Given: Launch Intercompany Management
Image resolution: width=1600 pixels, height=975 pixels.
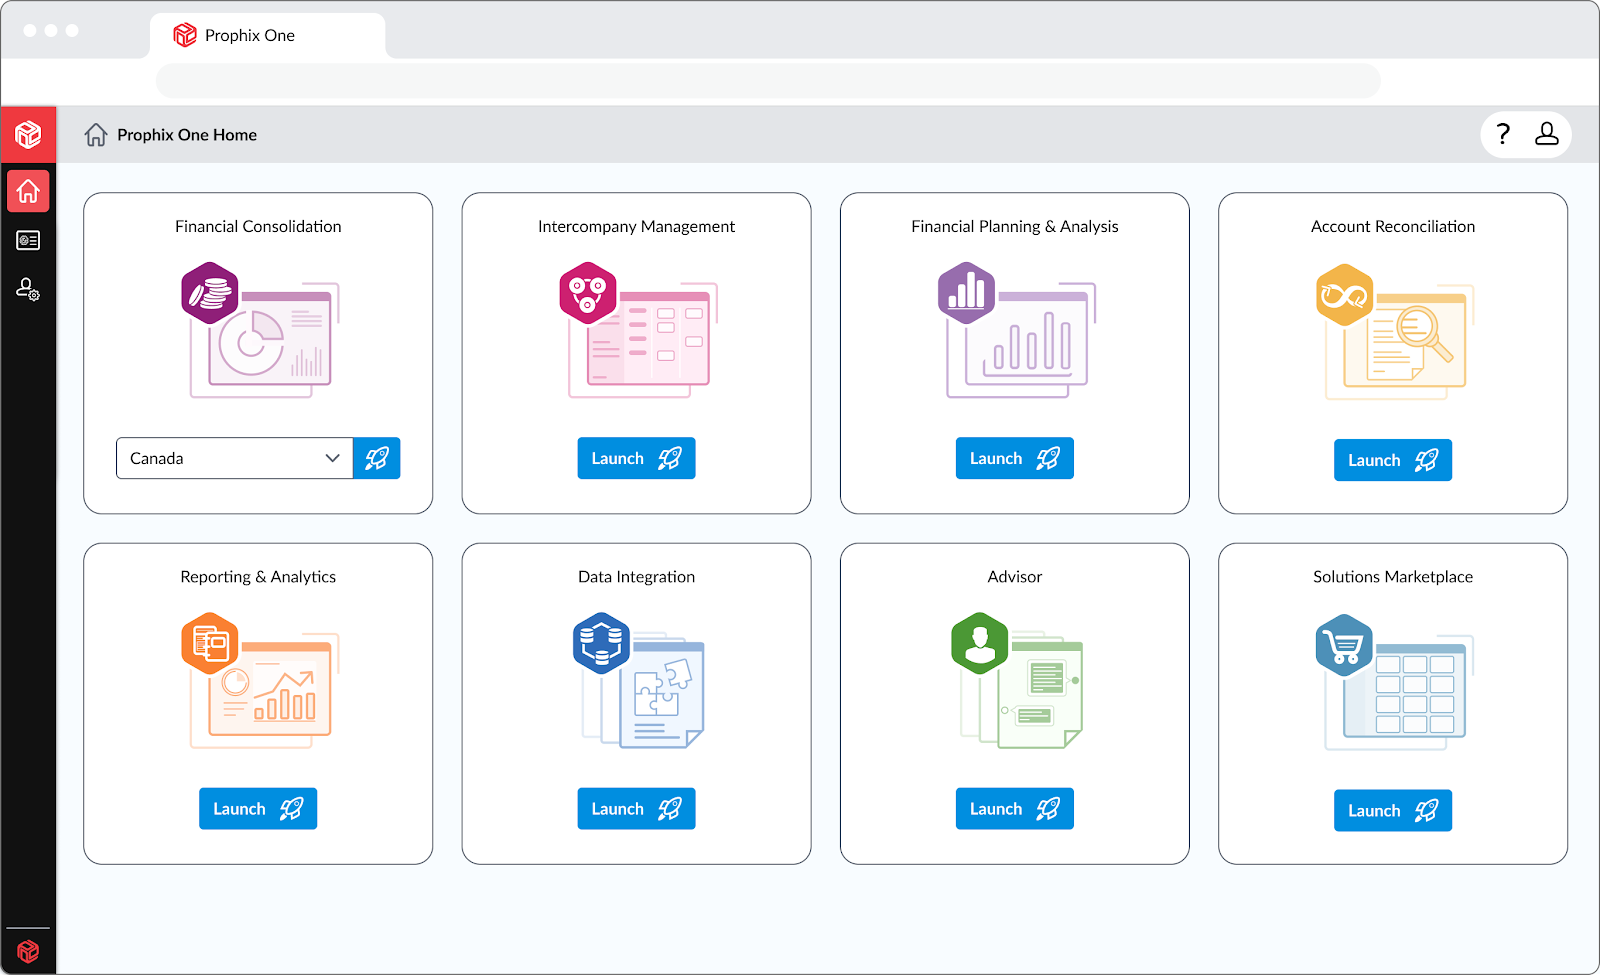Looking at the screenshot, I should pos(636,458).
